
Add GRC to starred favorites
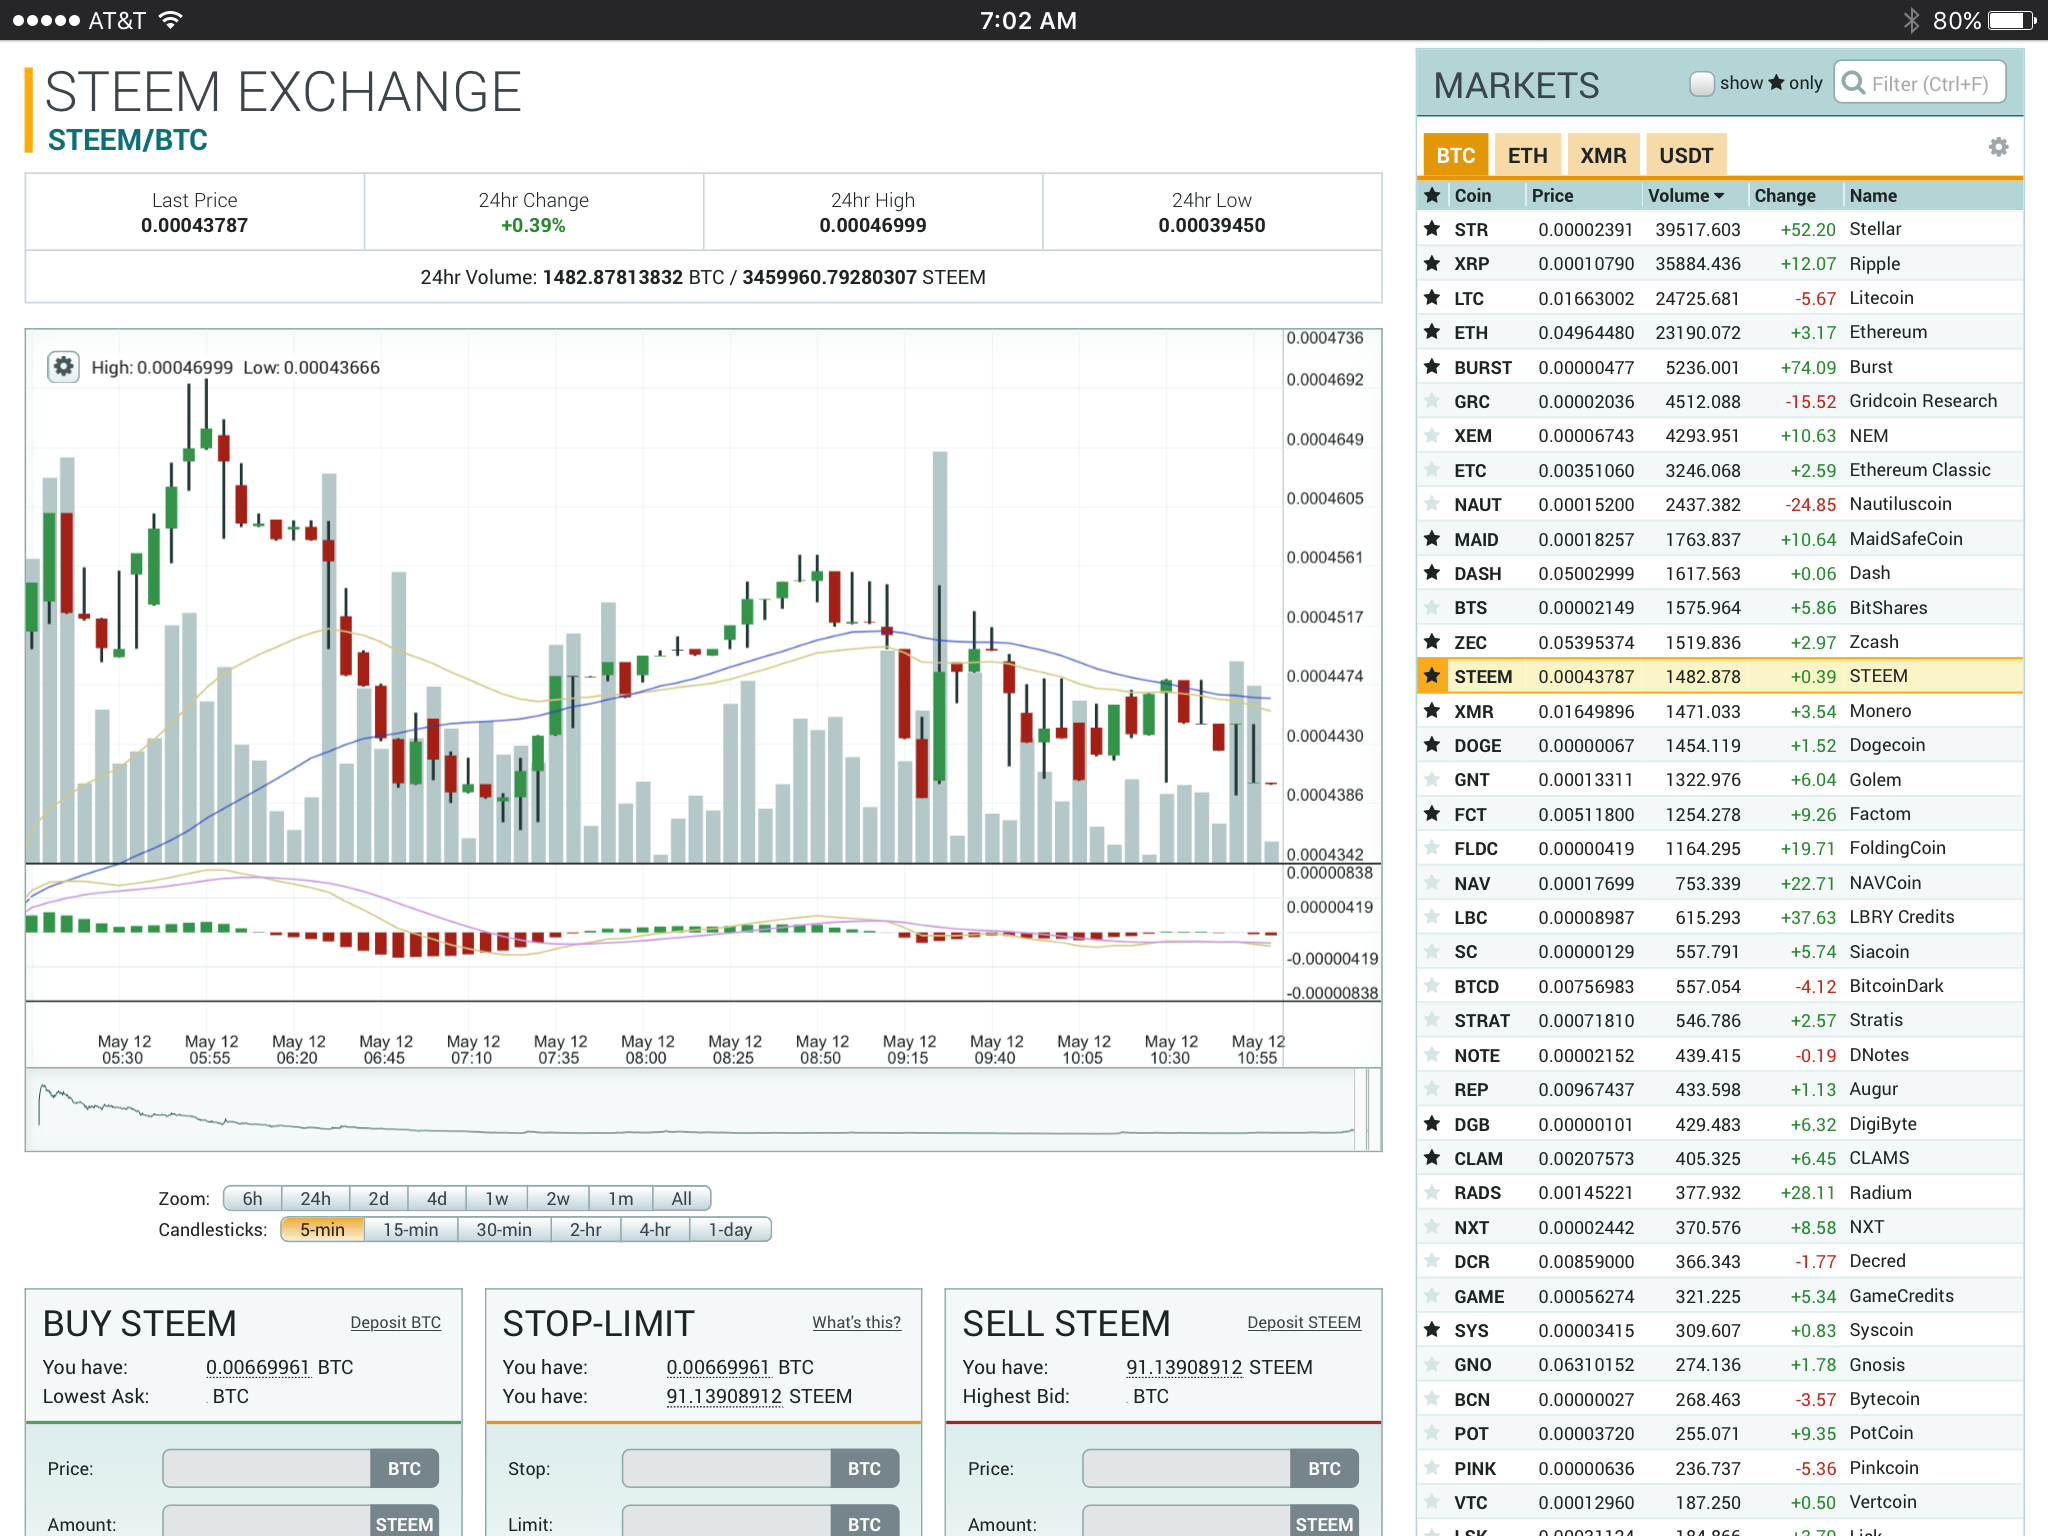1432,401
